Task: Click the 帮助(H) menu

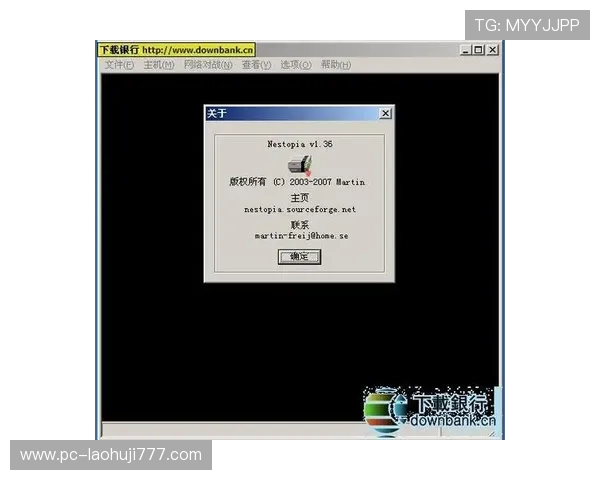Action: coord(335,65)
